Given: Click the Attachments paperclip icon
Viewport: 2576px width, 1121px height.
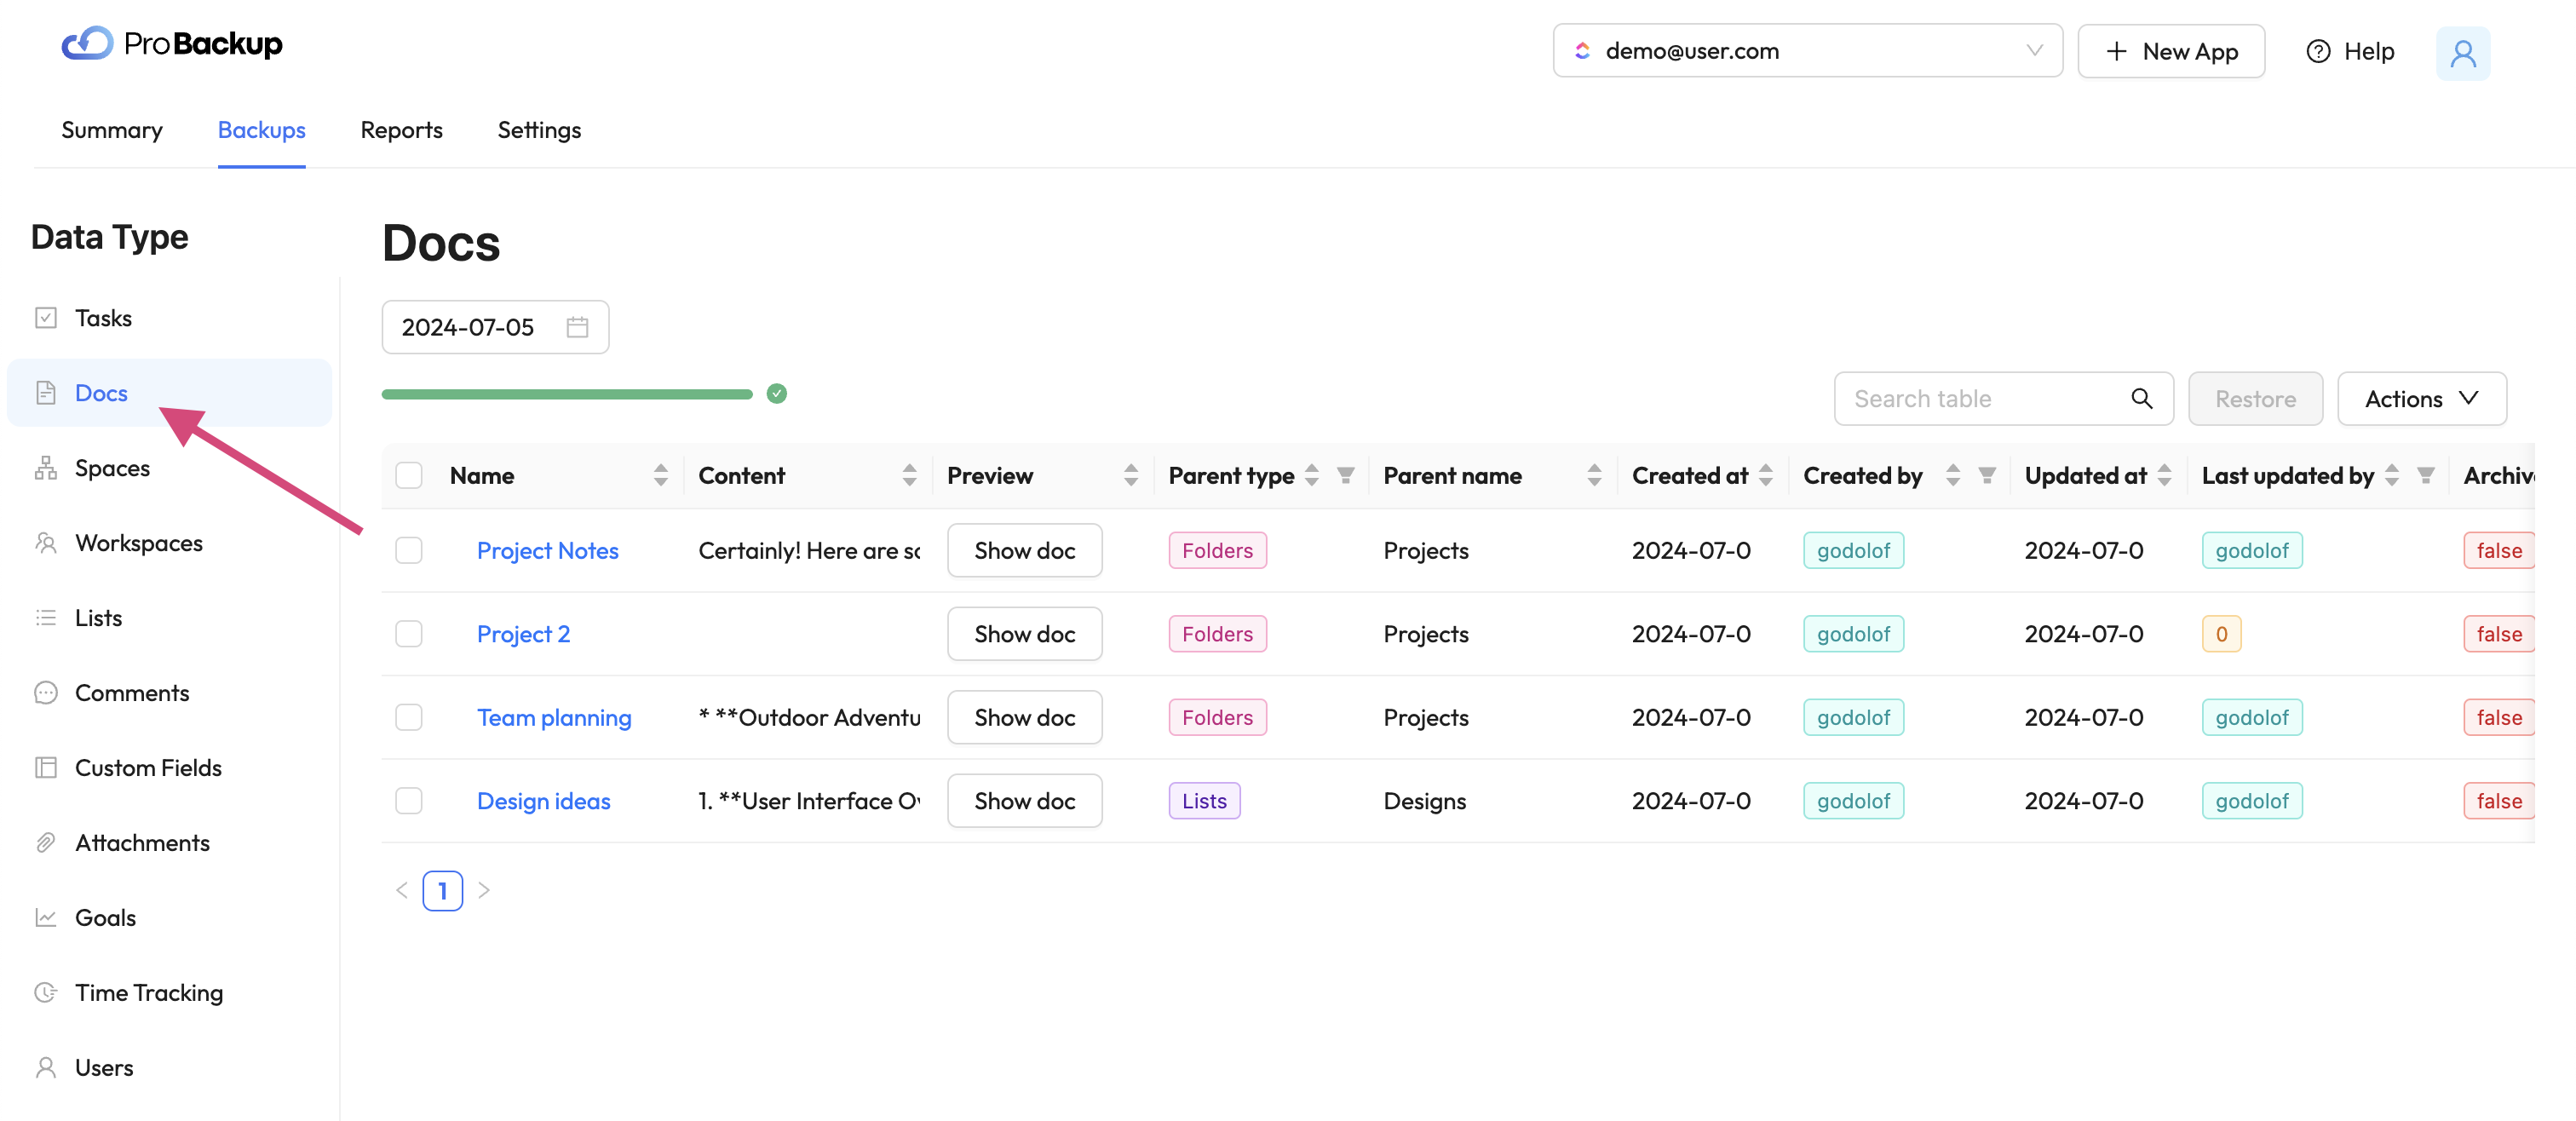Looking at the screenshot, I should tap(46, 843).
